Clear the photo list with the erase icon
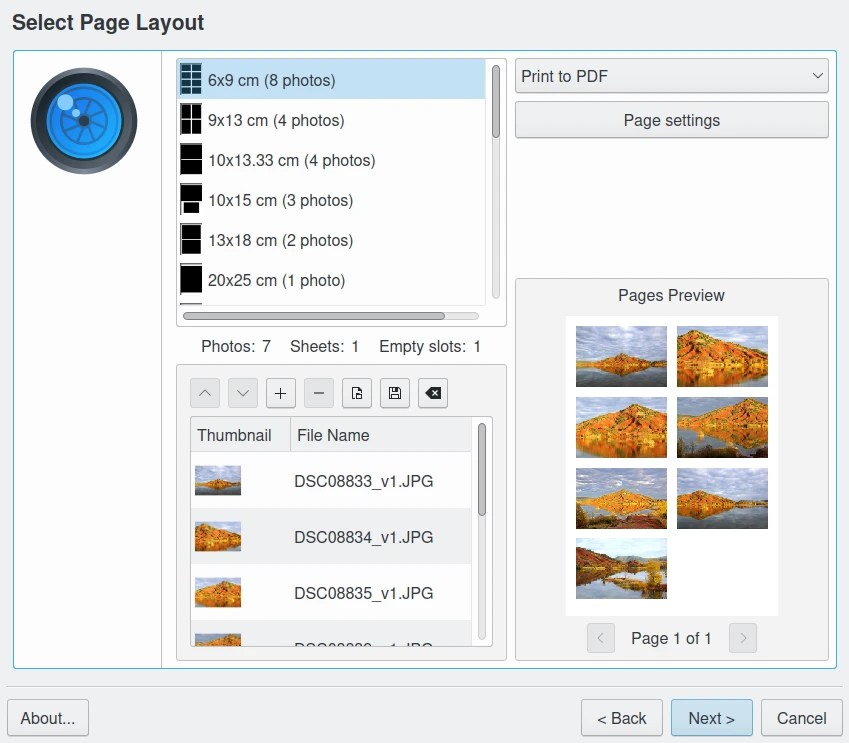 point(432,392)
